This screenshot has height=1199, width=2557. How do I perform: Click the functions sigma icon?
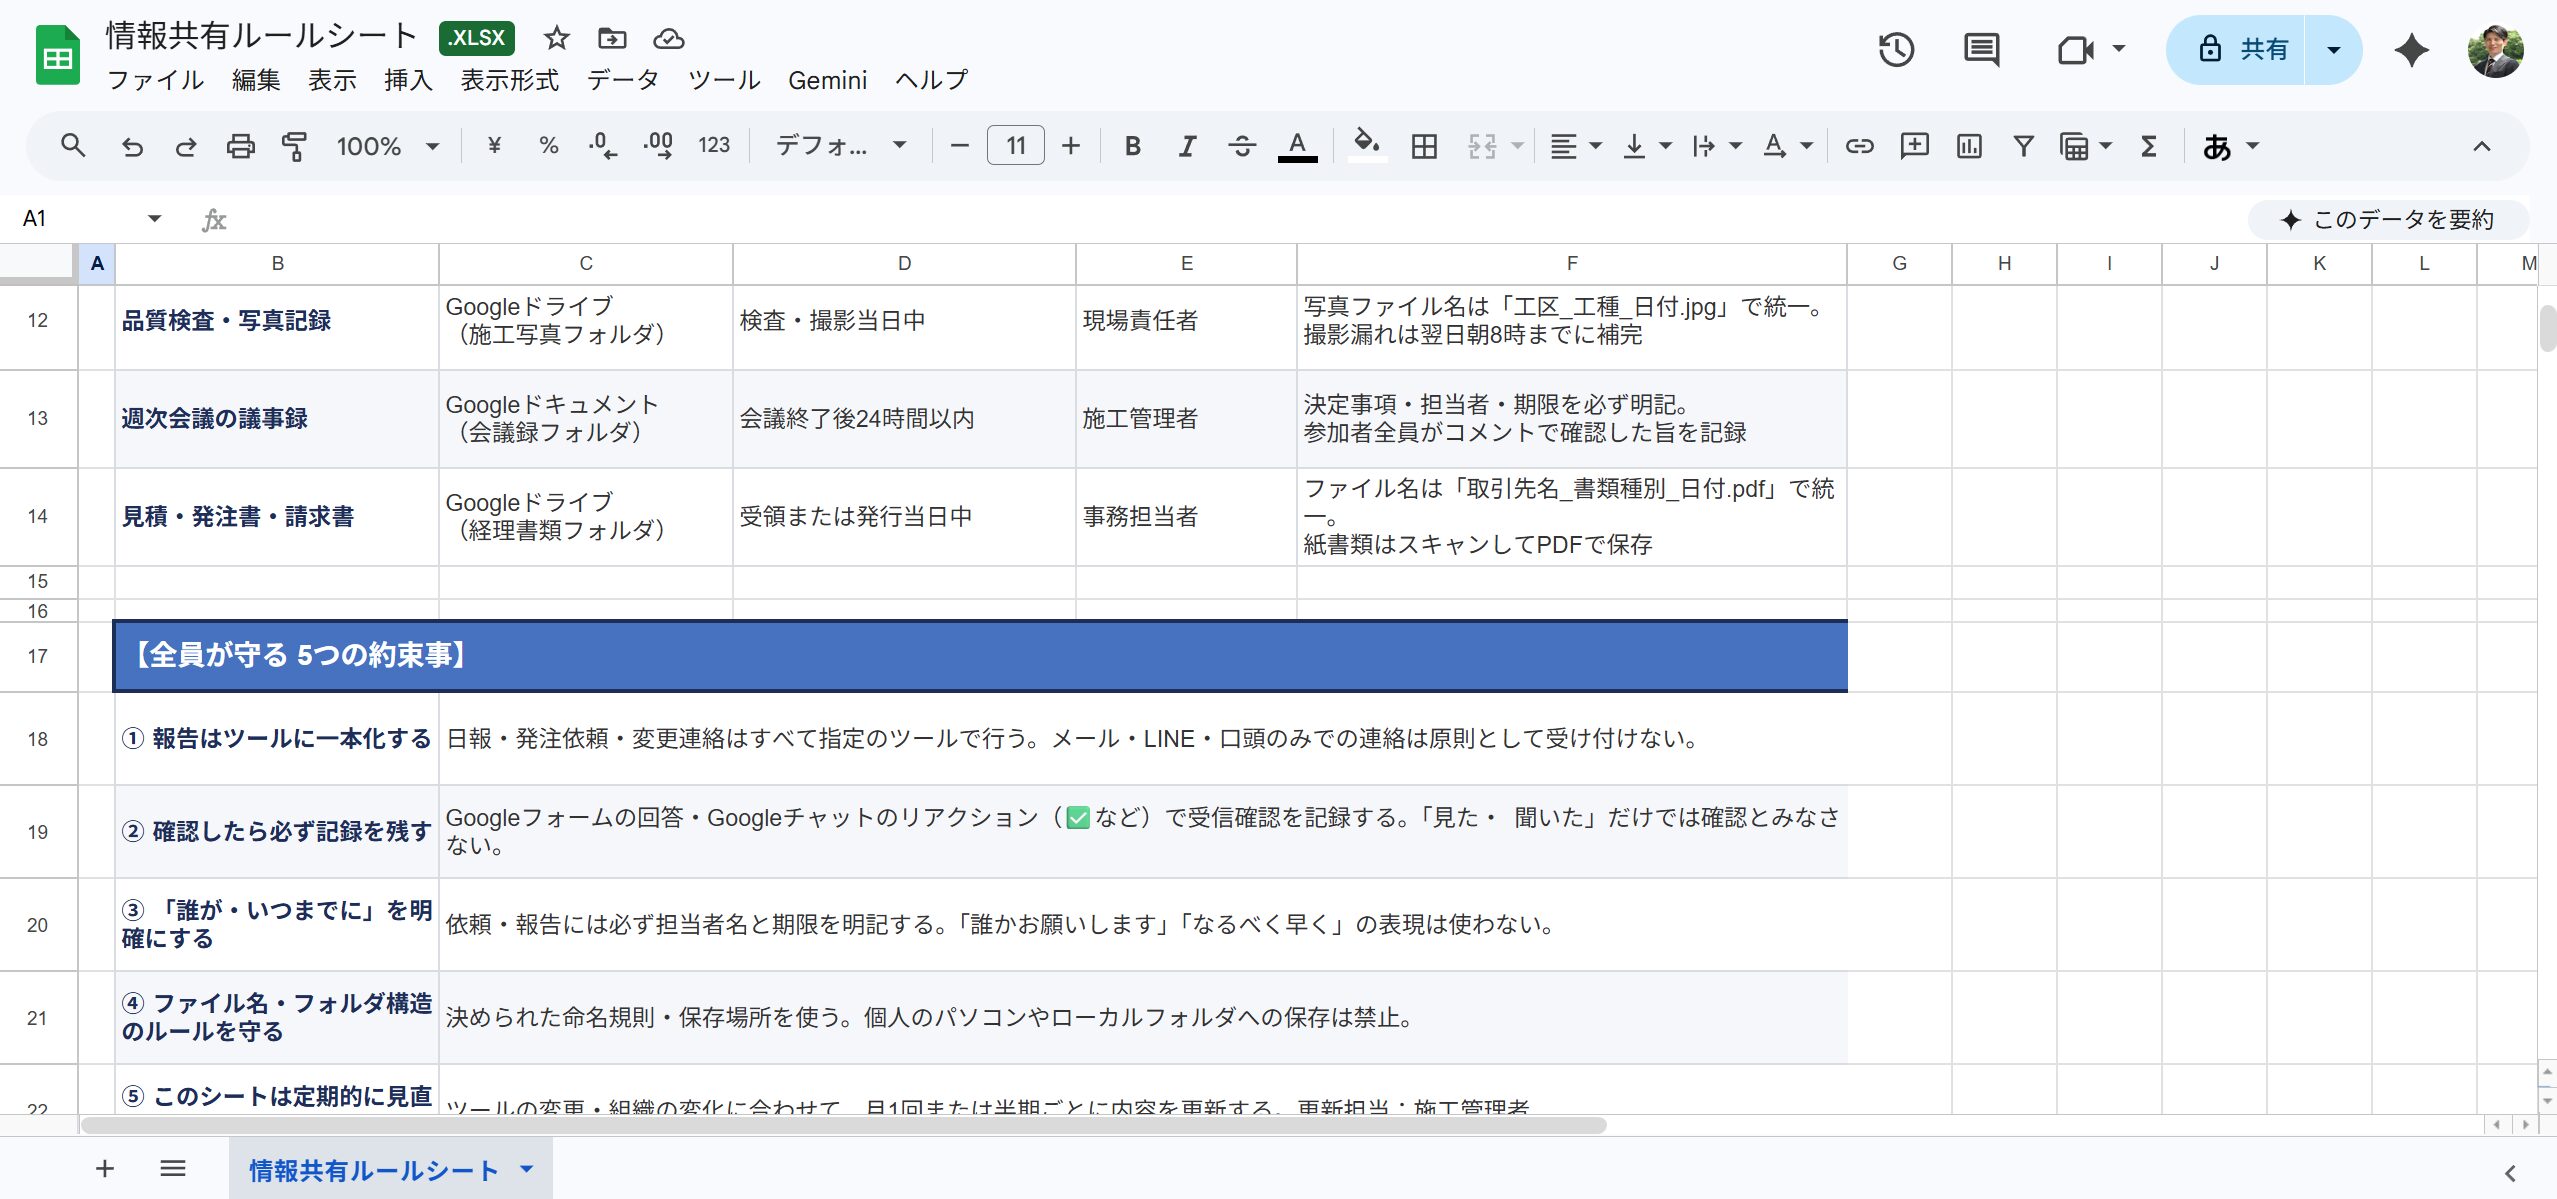tap(2148, 146)
